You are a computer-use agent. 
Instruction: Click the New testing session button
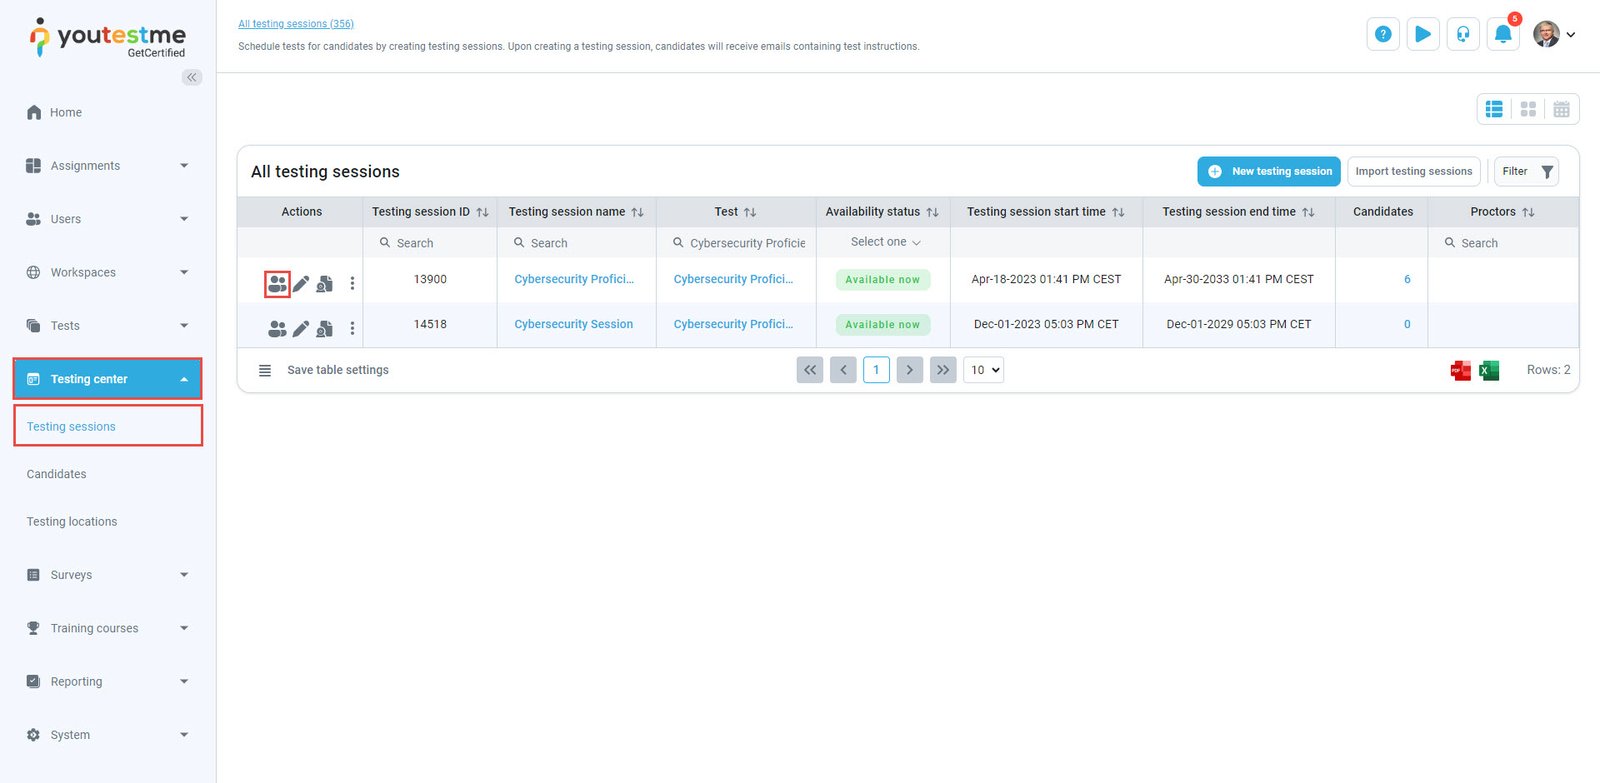(1270, 172)
